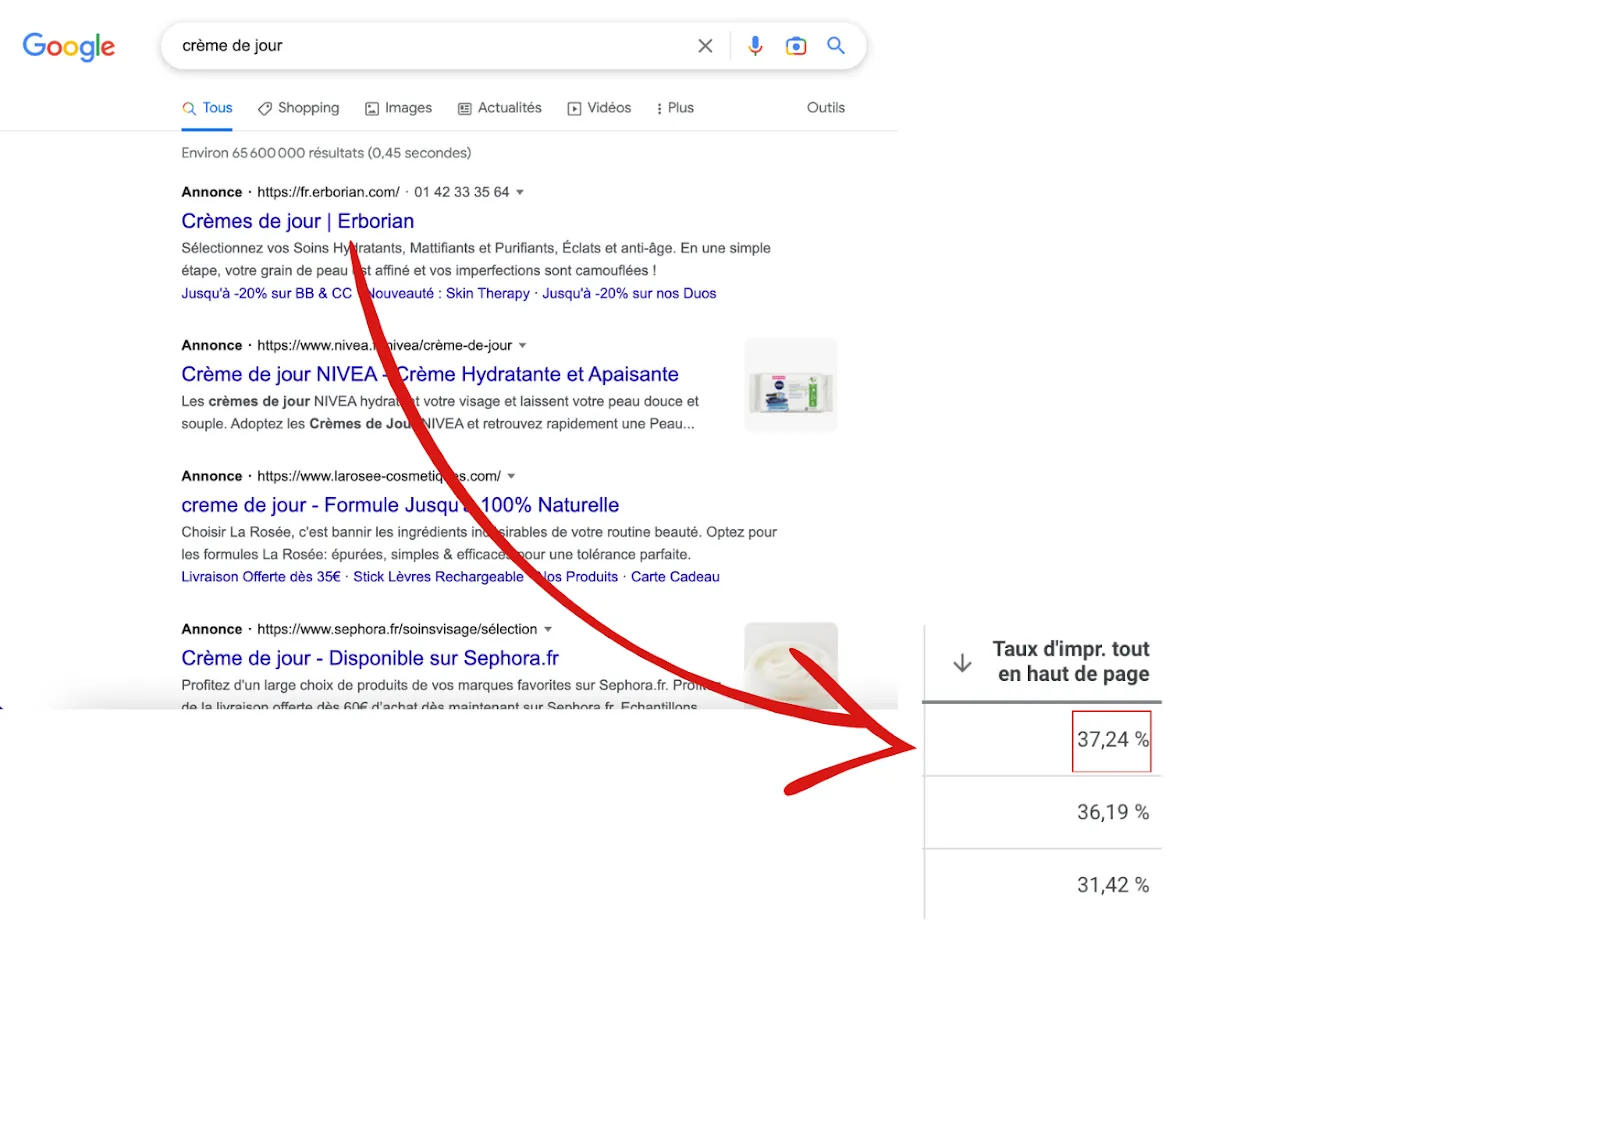Switch to the Shopping tab
1600x1135 pixels.
point(298,108)
